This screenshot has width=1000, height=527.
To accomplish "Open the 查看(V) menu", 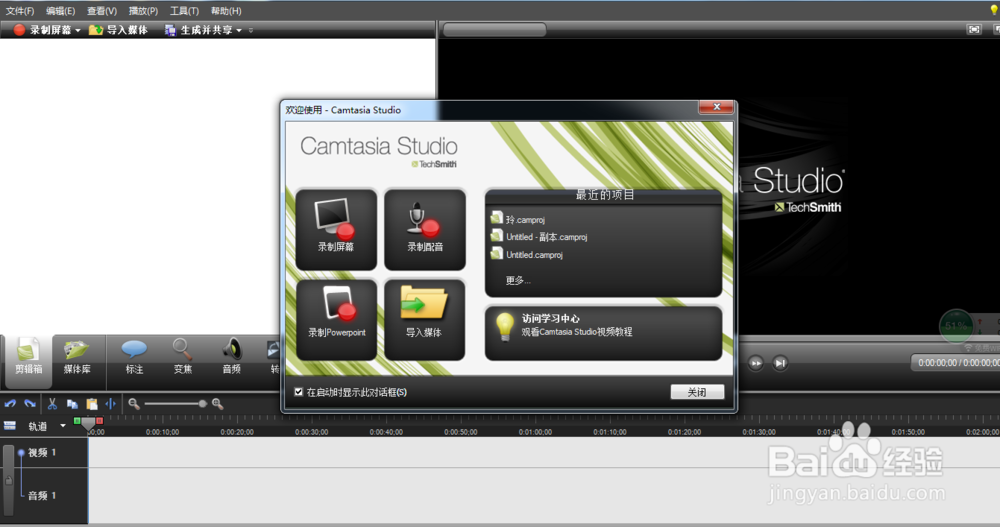I will (102, 11).
